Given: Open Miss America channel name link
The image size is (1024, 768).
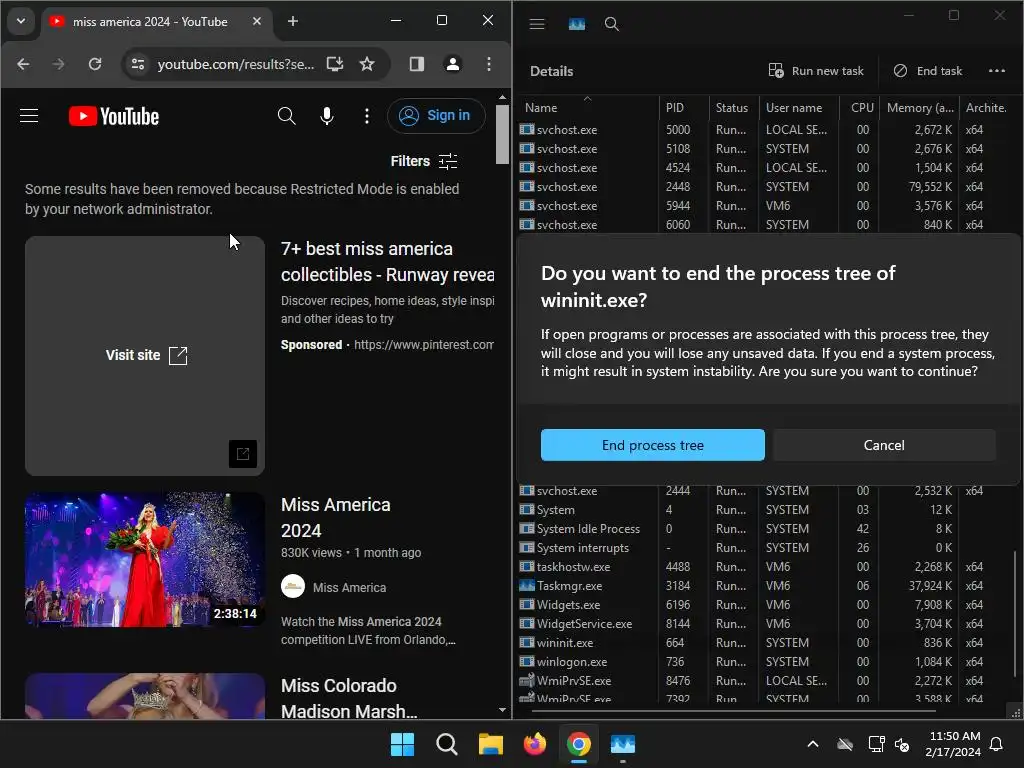Looking at the screenshot, I should click(349, 587).
